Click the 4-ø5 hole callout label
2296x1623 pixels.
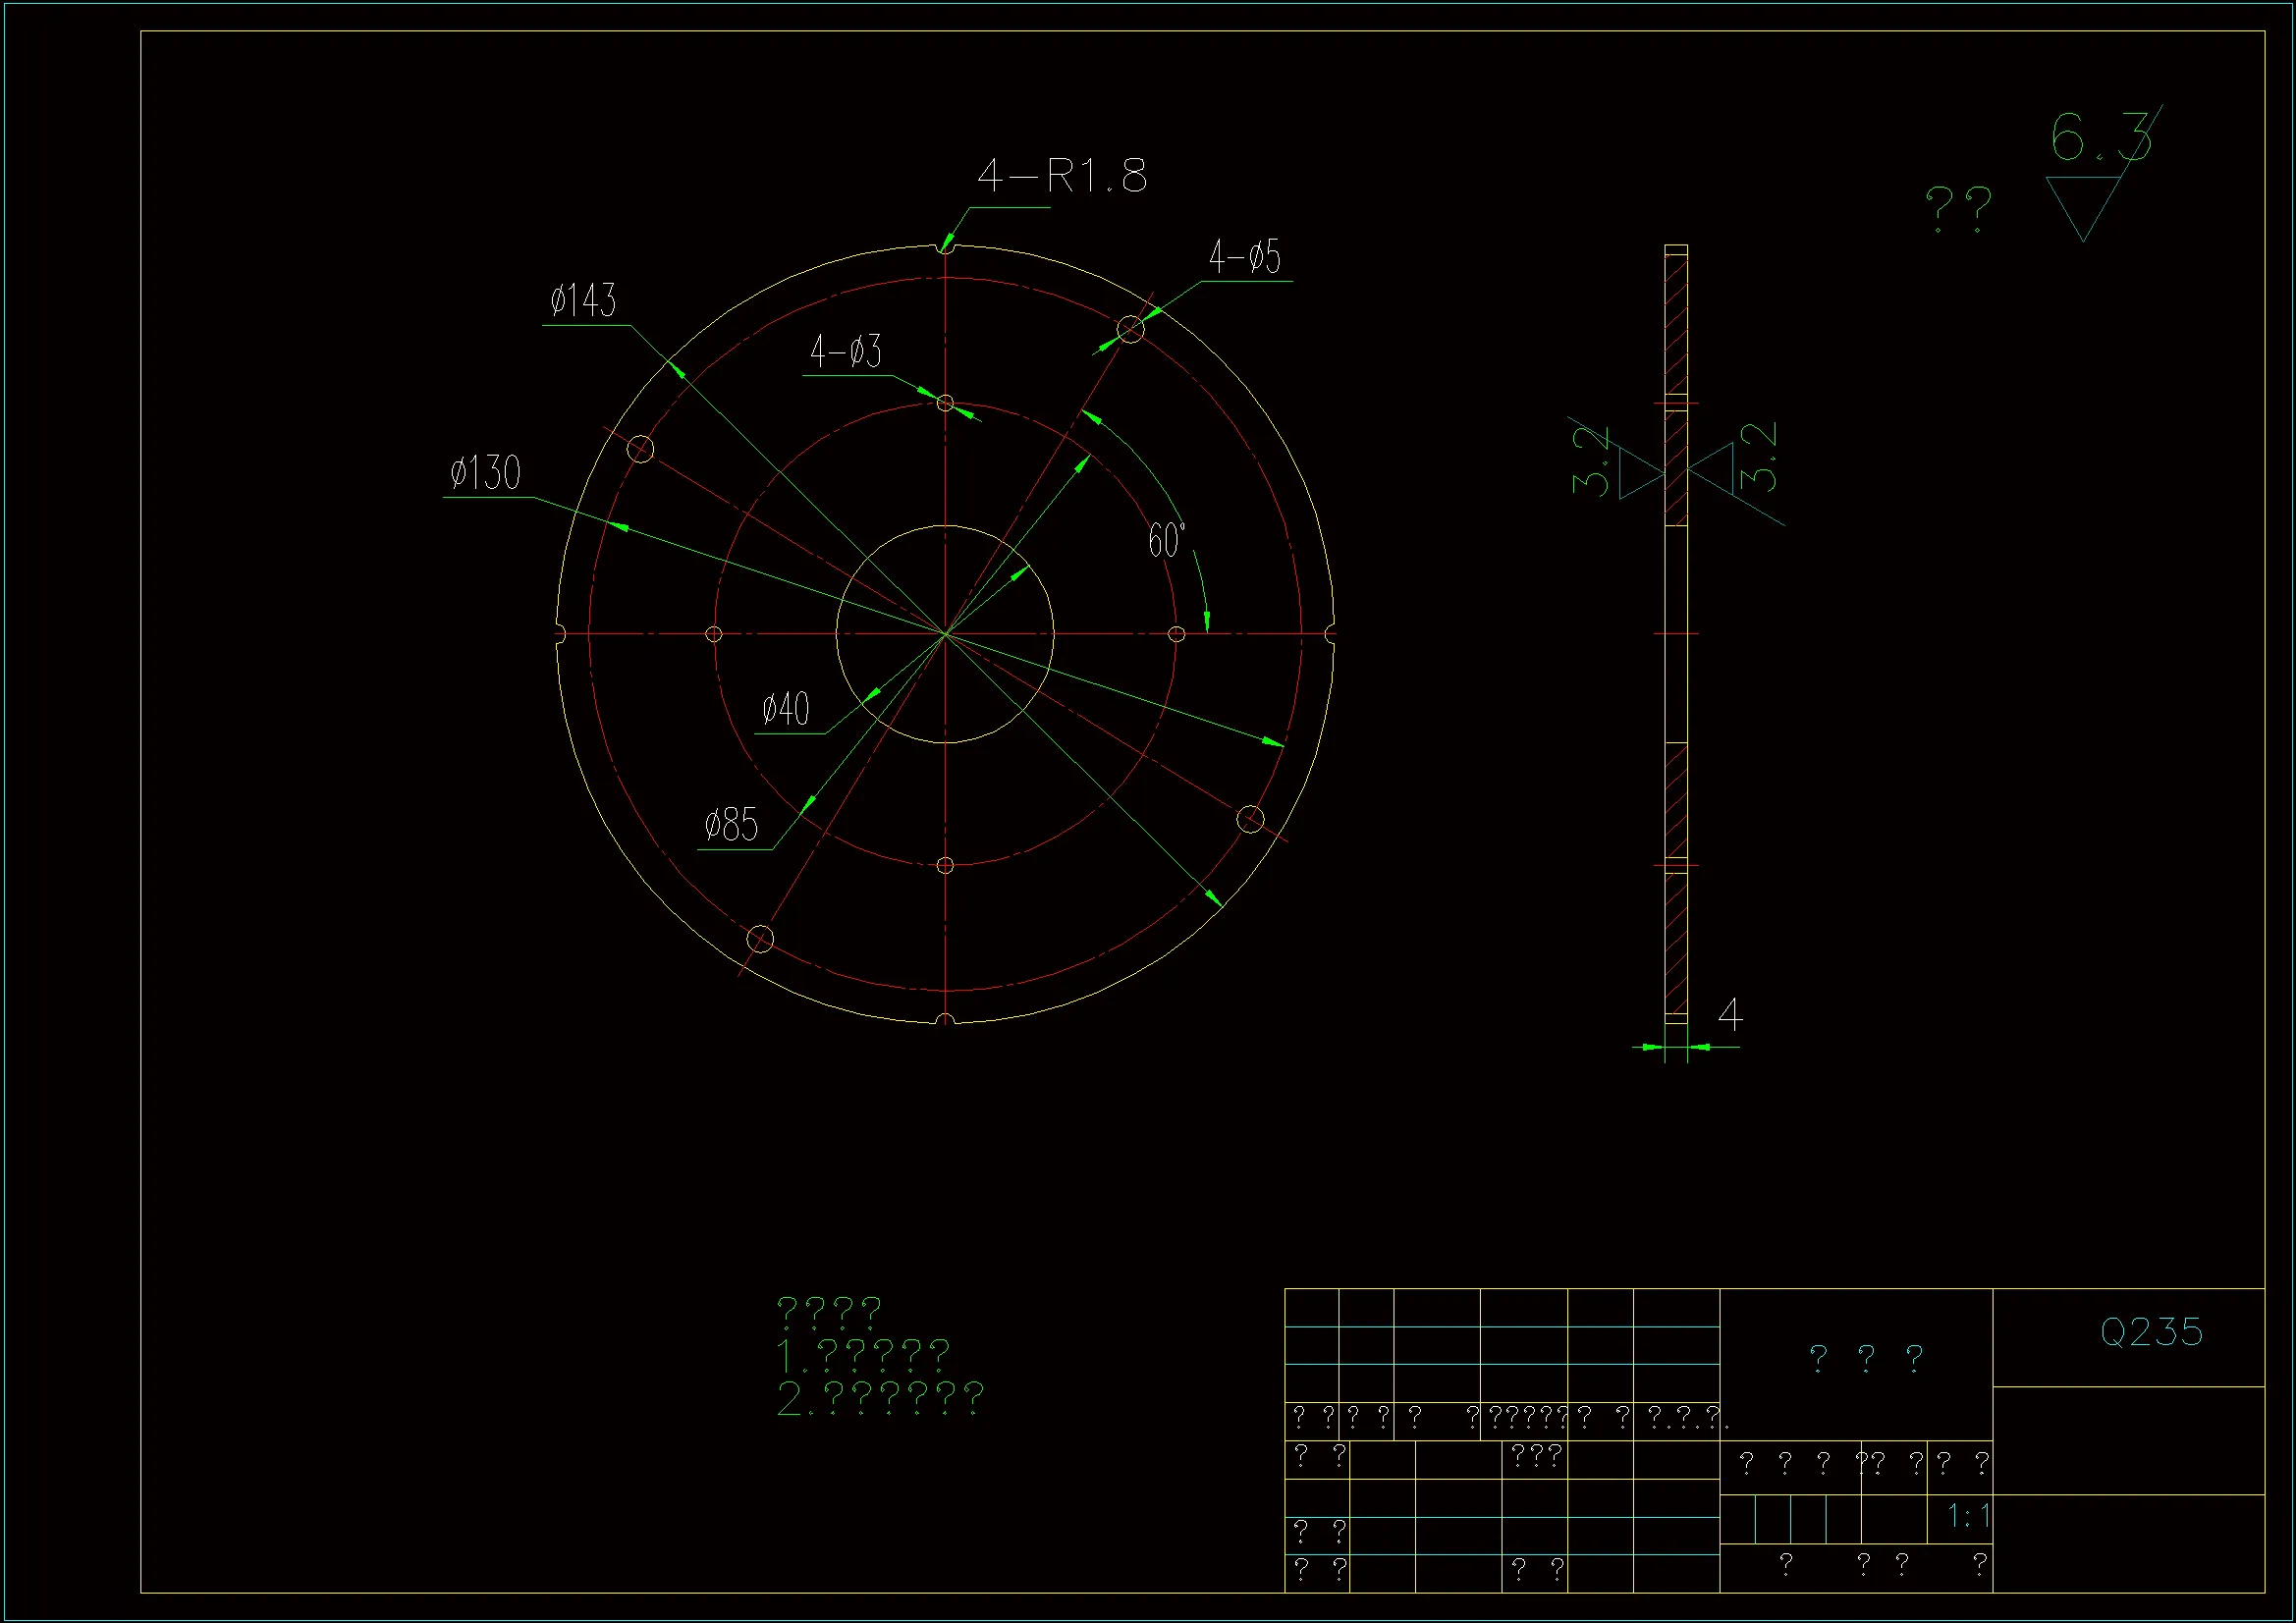point(1244,257)
